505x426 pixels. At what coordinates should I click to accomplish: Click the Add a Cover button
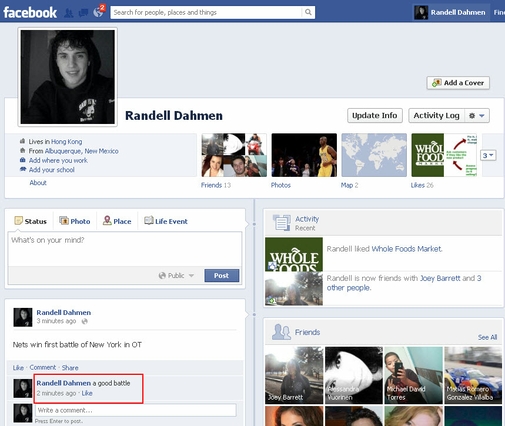[x=458, y=83]
